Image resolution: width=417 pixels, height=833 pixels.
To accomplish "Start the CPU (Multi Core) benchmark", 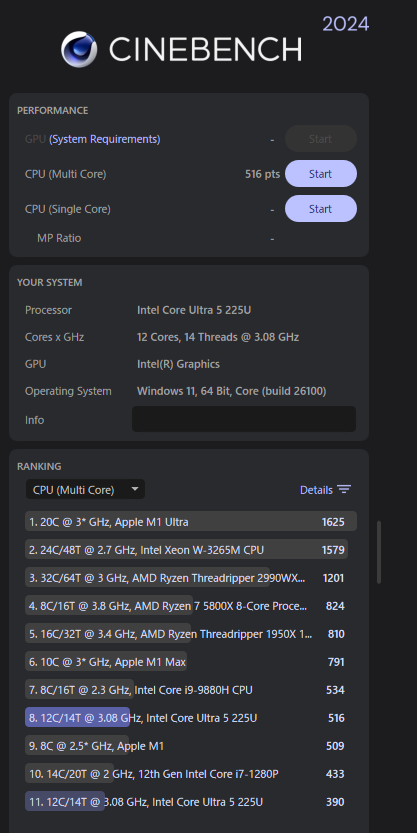I will point(321,174).
